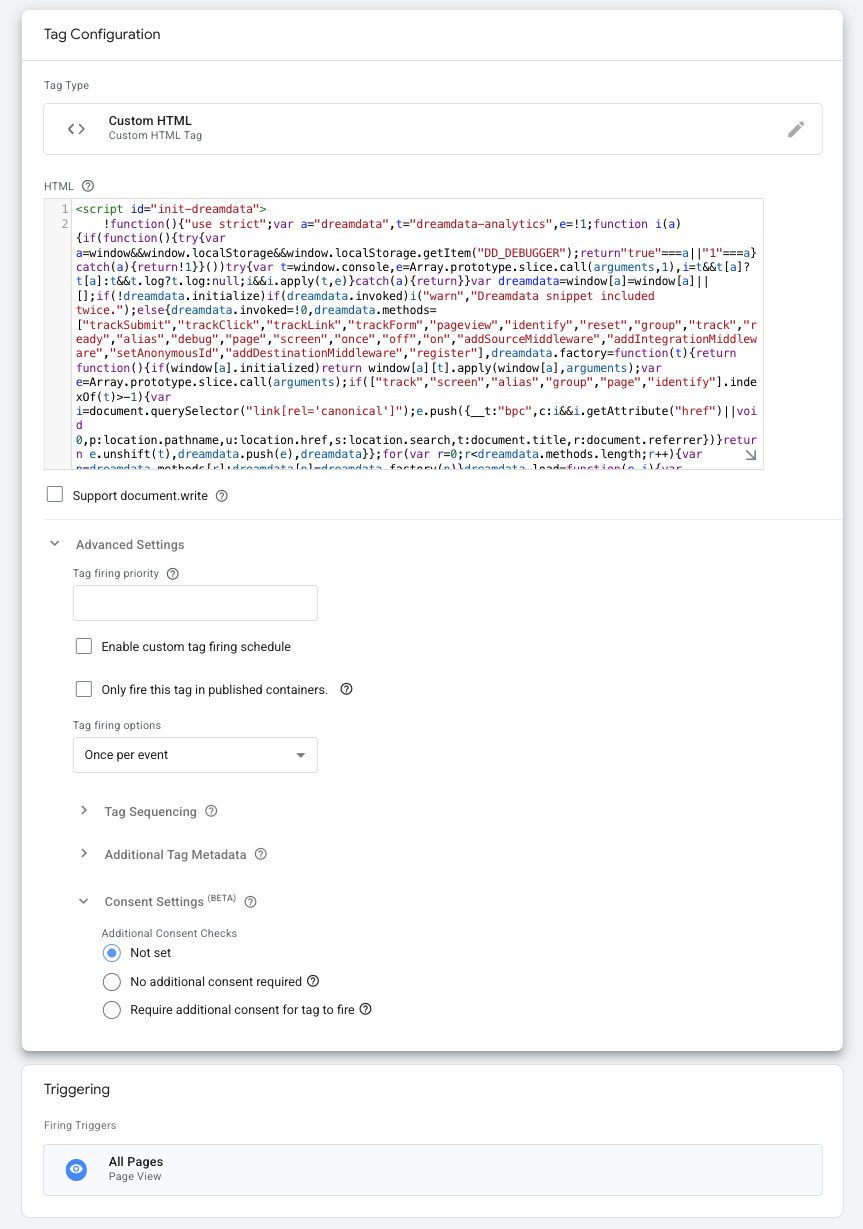Select the All Pages trigger icon

76,1169
